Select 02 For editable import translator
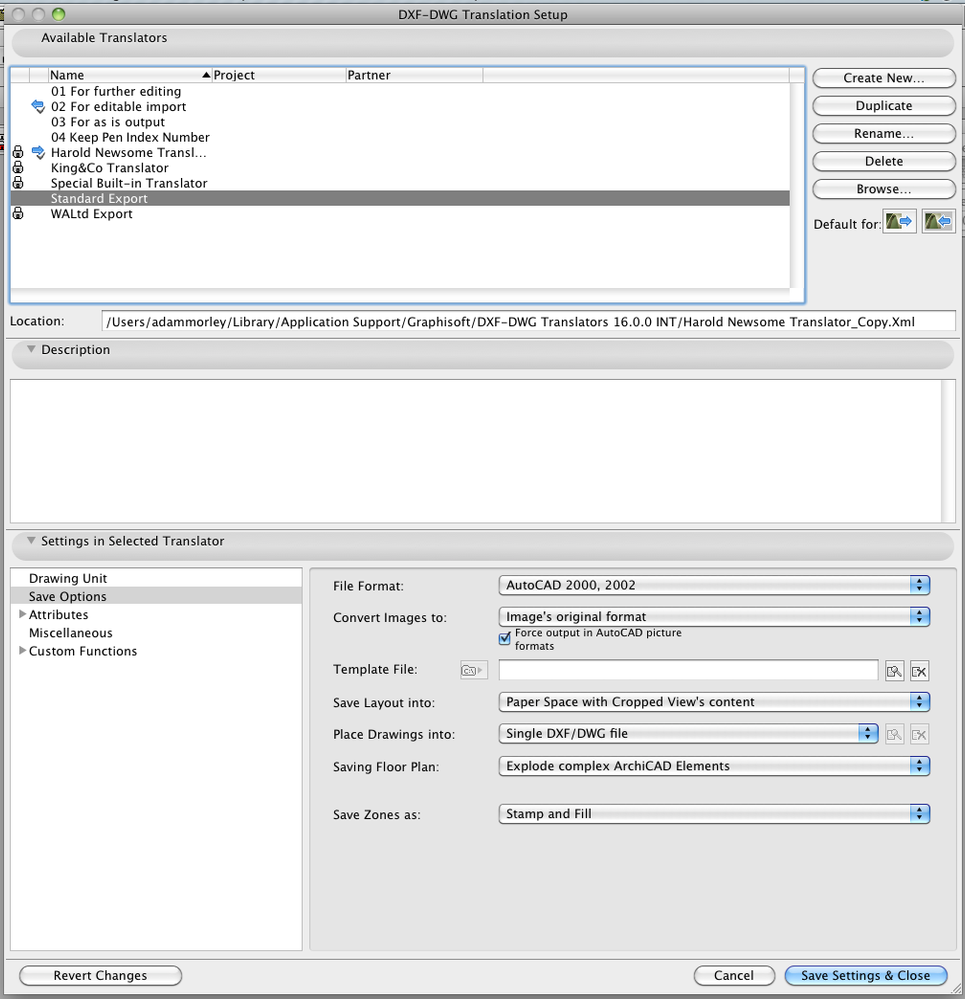This screenshot has width=965, height=999. pyautogui.click(x=400, y=106)
